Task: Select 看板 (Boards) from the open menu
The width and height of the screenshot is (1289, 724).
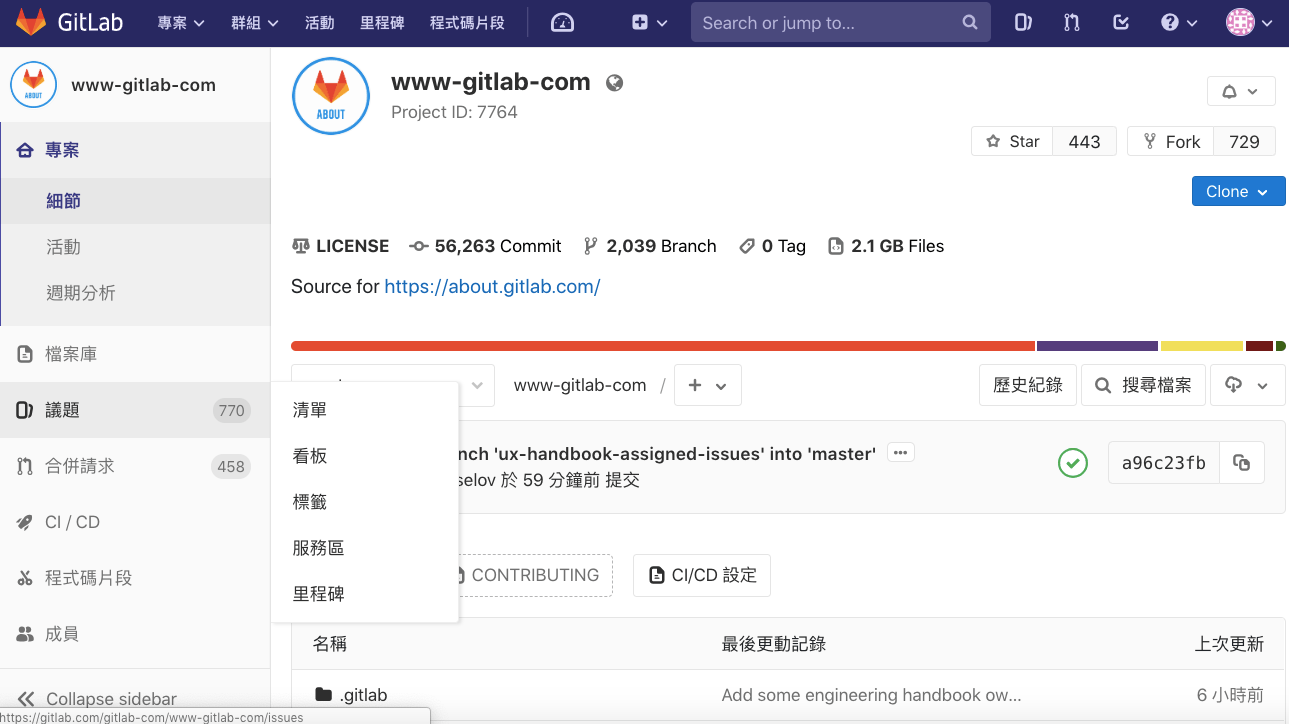Action: [x=310, y=455]
